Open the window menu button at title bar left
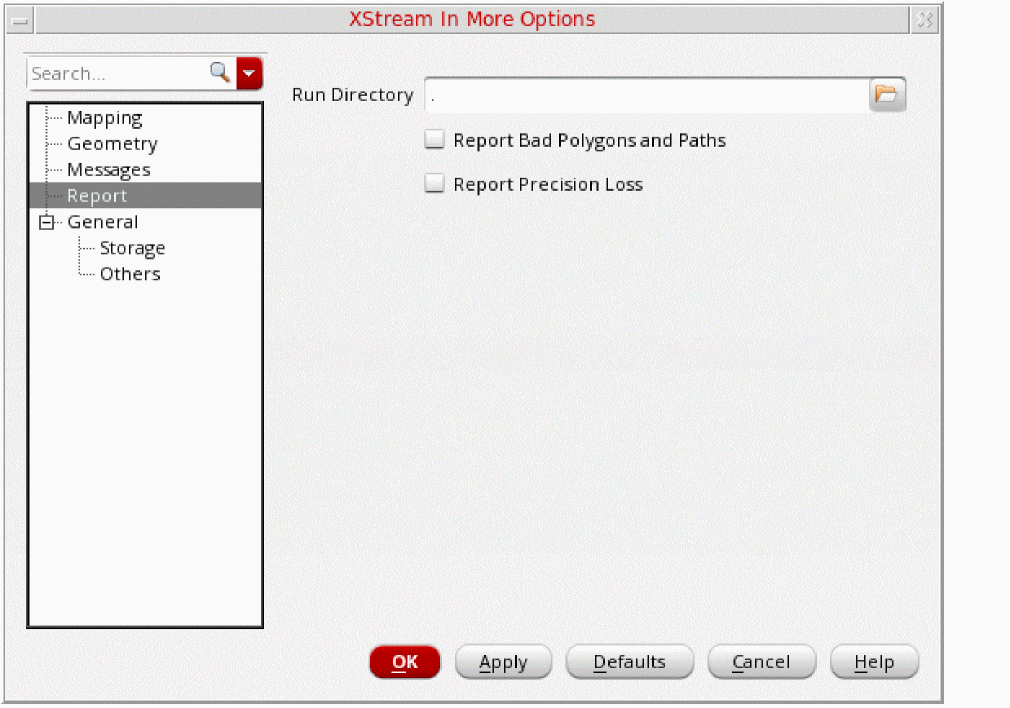The image size is (1010, 708). tap(20, 21)
